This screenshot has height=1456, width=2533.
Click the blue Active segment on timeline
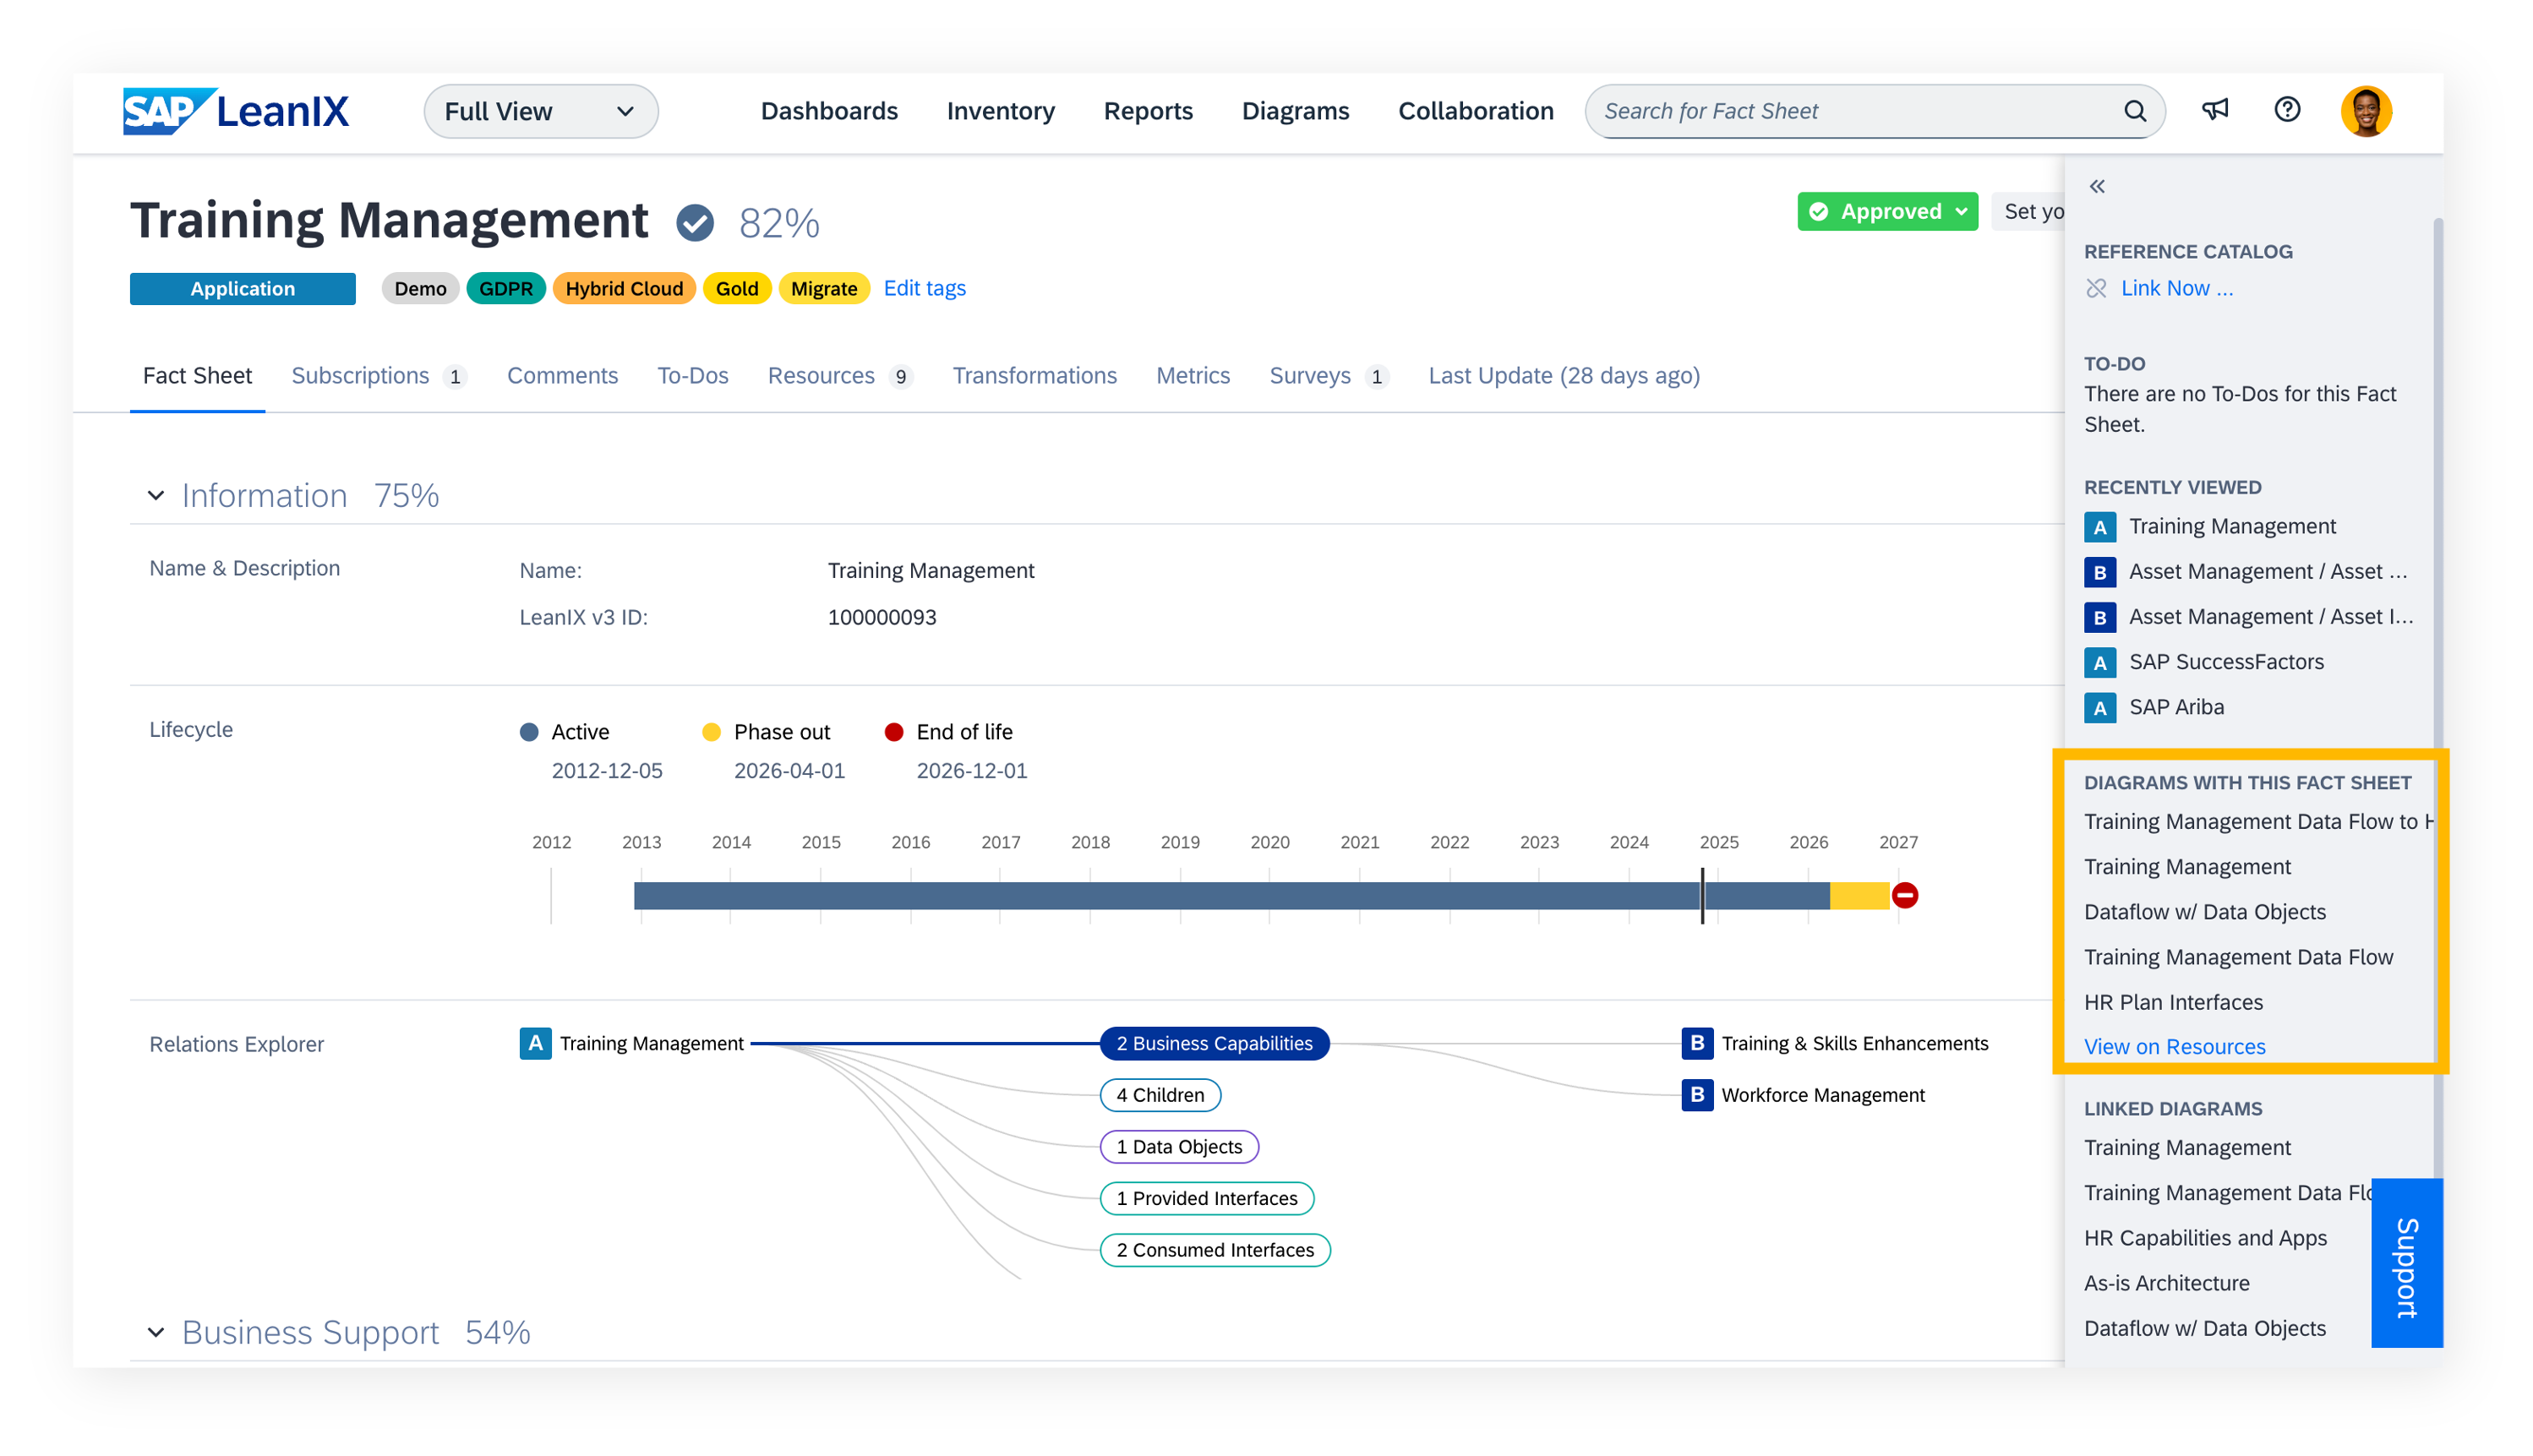[x=1231, y=895]
